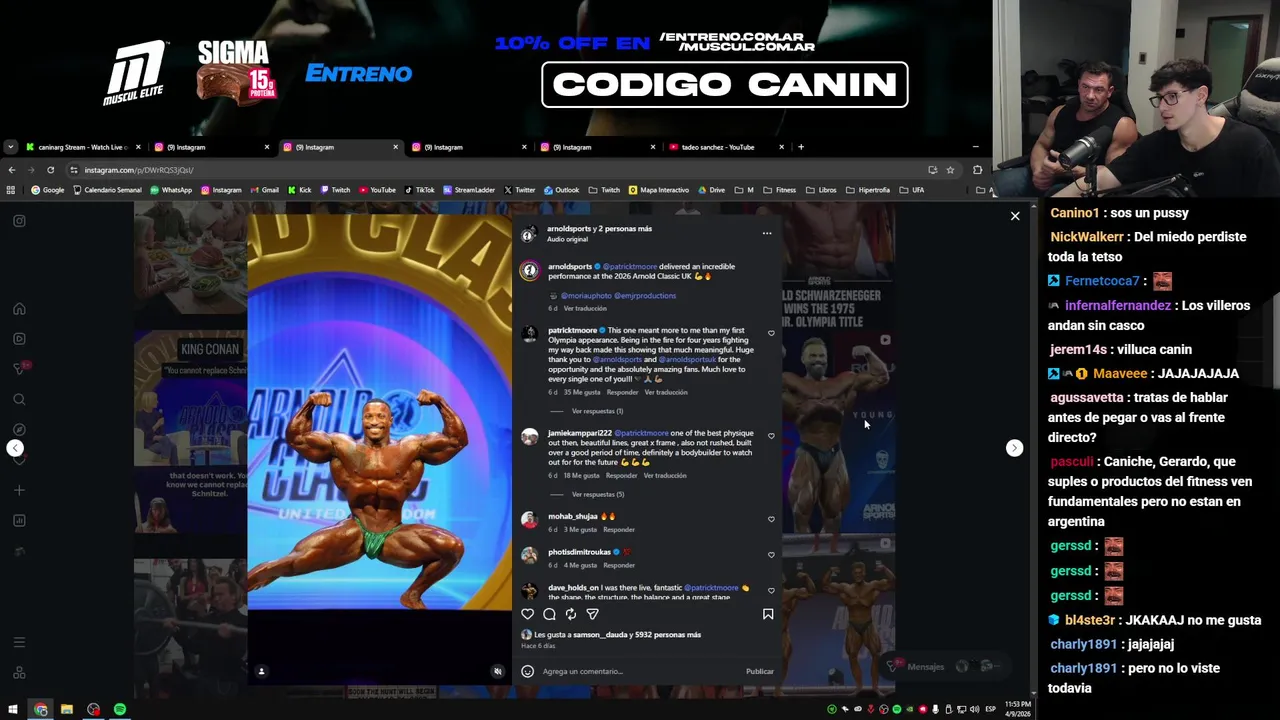The width and height of the screenshot is (1280, 720).
Task: Reply to mohab_shujaa's comment
Action: pos(619,529)
